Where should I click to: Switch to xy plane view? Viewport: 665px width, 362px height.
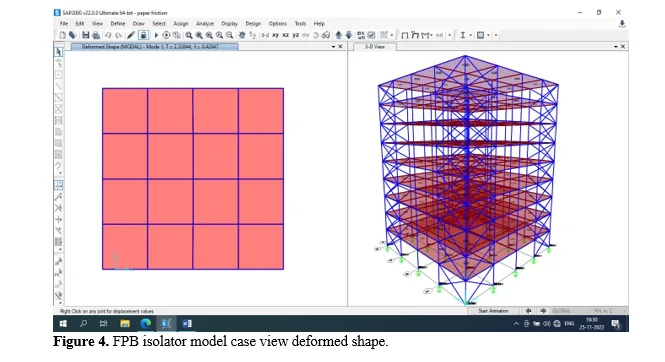coord(275,35)
